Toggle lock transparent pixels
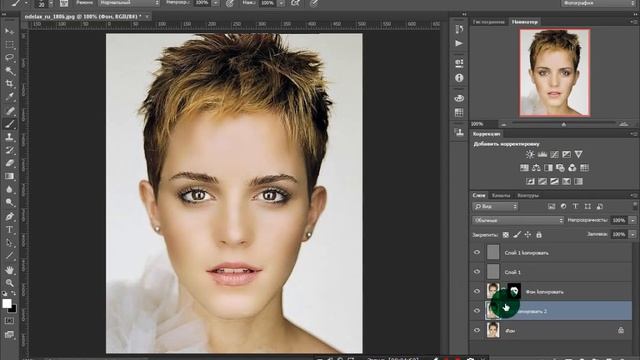This screenshot has width=640, height=360. 506,235
